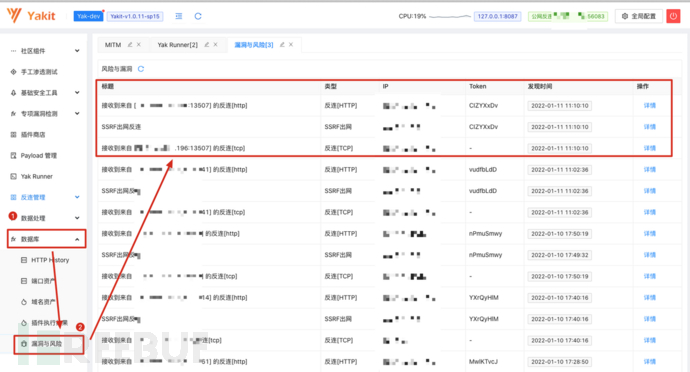Click the red power button
Viewport: 690px width, 372px height.
pos(673,16)
